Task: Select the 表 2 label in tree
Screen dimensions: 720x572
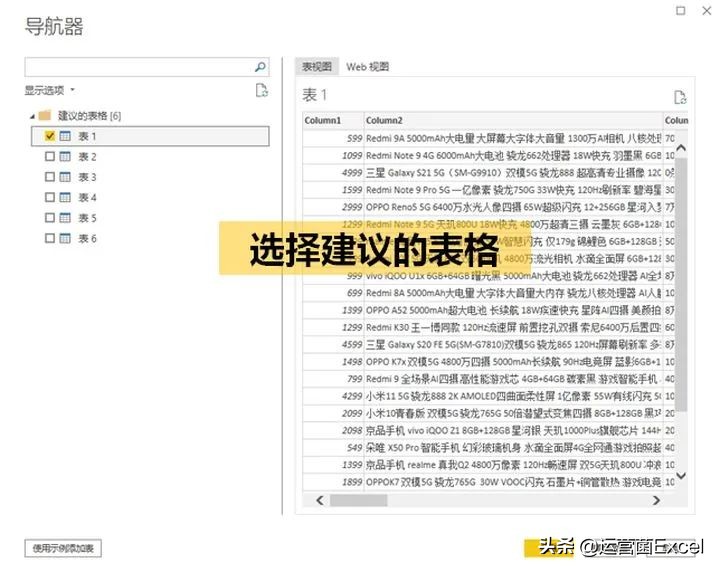Action: click(x=87, y=157)
